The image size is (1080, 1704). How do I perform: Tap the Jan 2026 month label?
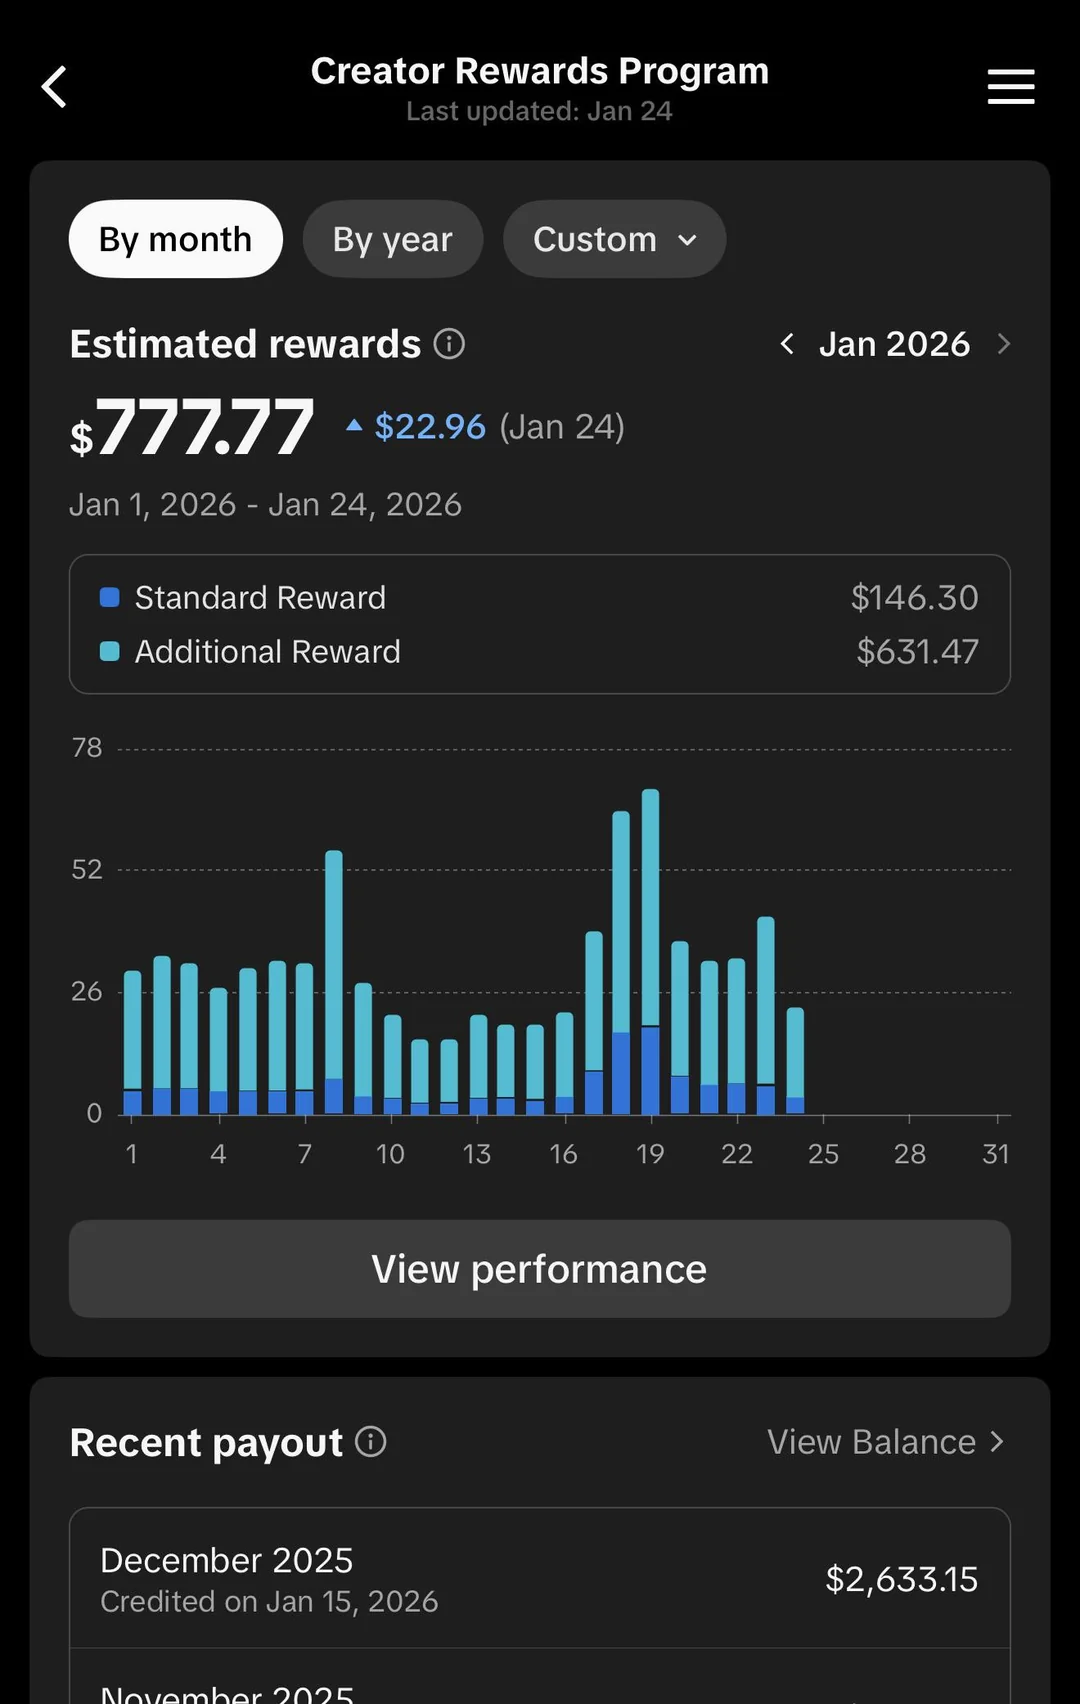(x=894, y=344)
